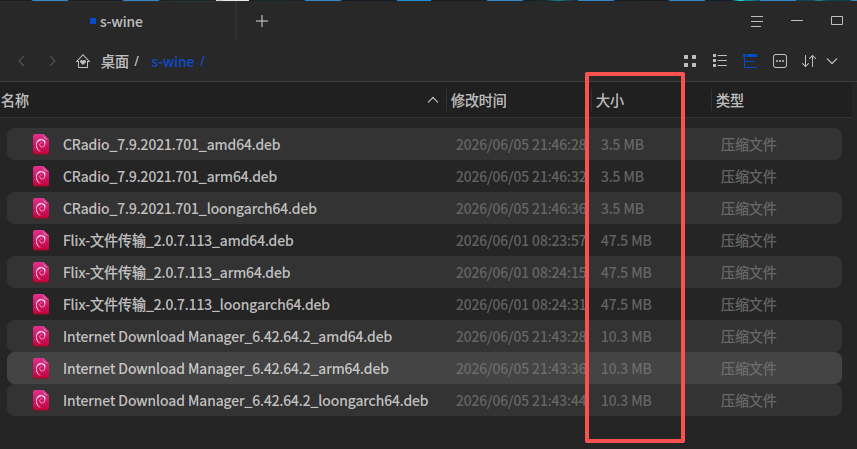This screenshot has width=857, height=449.
Task: Open the sort order button
Action: point(809,61)
